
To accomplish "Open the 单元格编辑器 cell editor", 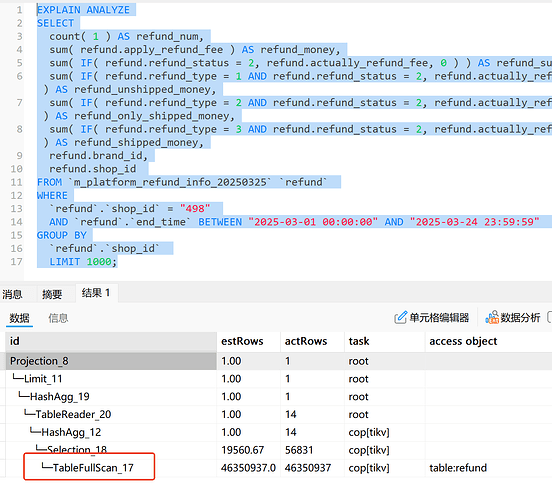I will coord(432,317).
